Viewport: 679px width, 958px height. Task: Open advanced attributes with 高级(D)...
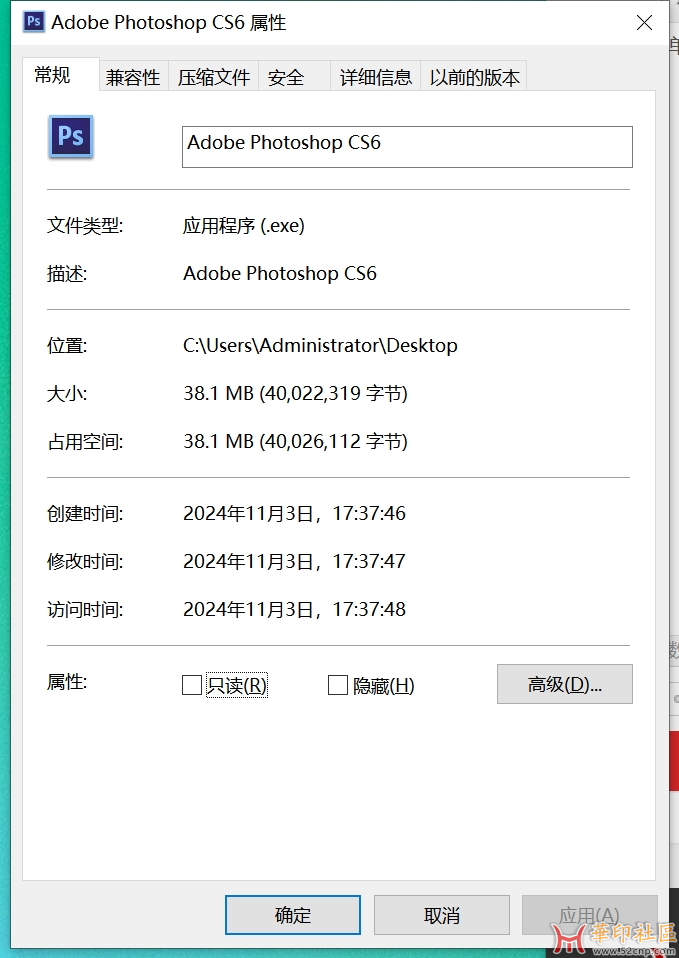coord(565,684)
